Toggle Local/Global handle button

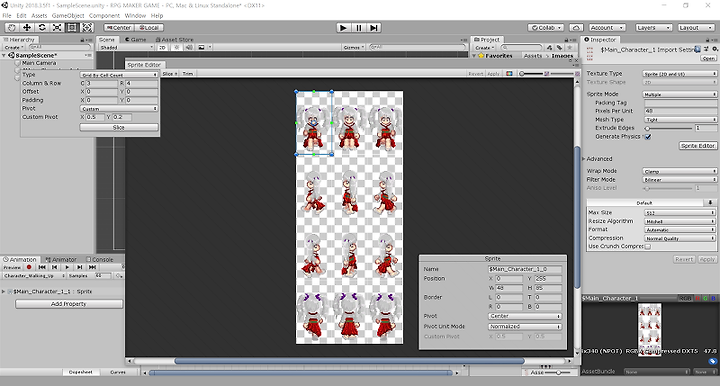click(x=150, y=28)
